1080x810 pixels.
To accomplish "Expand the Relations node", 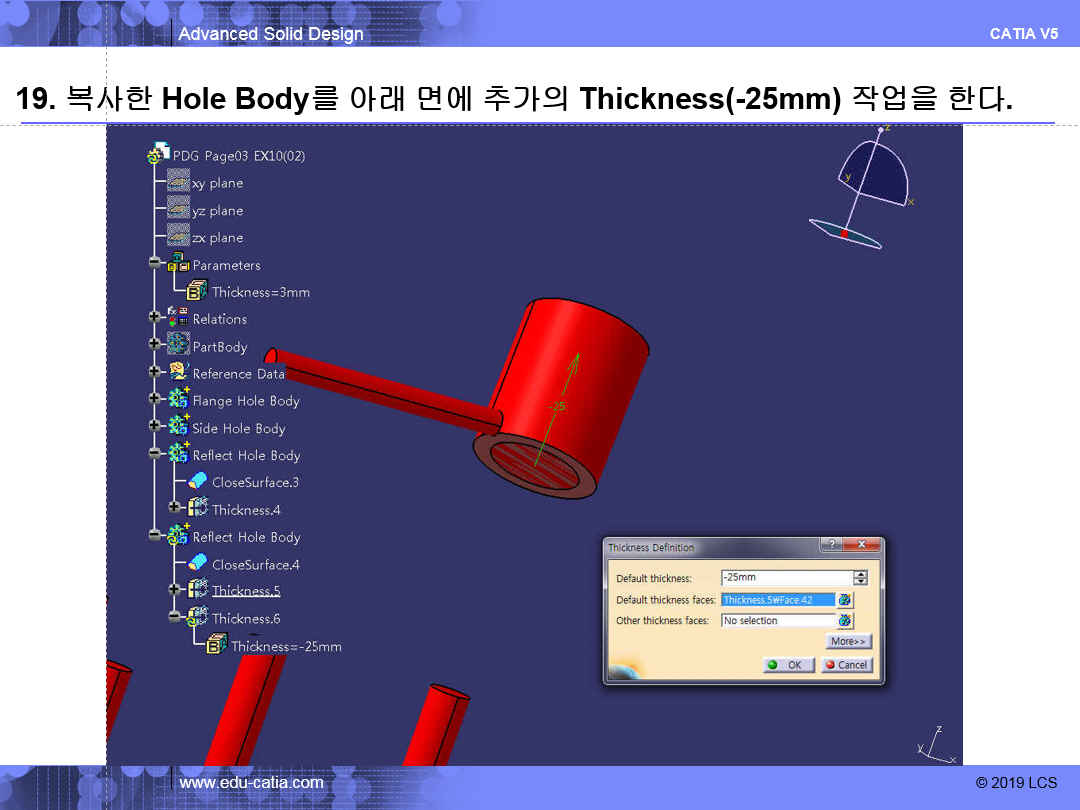I will tap(154, 319).
